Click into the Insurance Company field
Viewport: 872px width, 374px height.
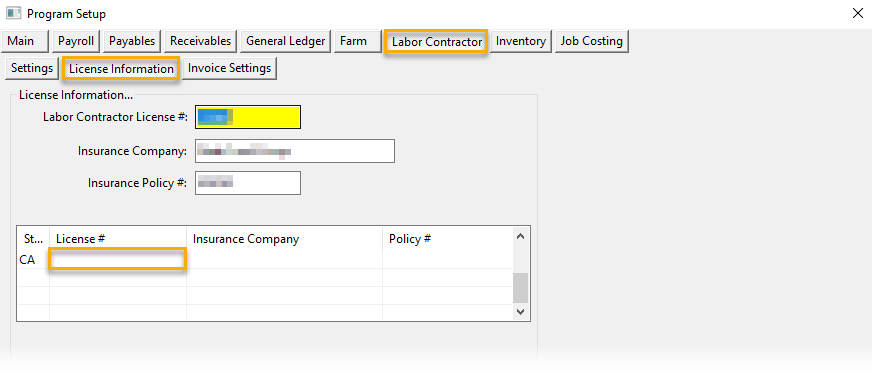(295, 151)
